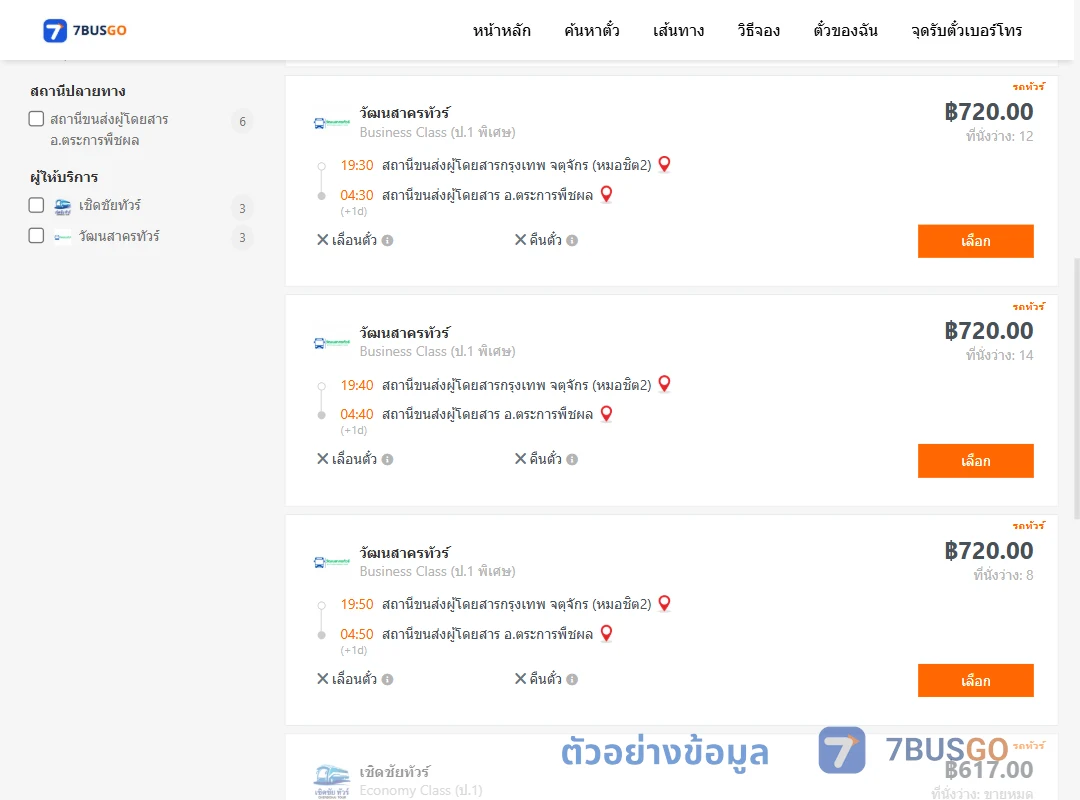Open จุดรับตั๋วเบอร์โทร menu item
This screenshot has height=800, width=1080.
point(966,30)
